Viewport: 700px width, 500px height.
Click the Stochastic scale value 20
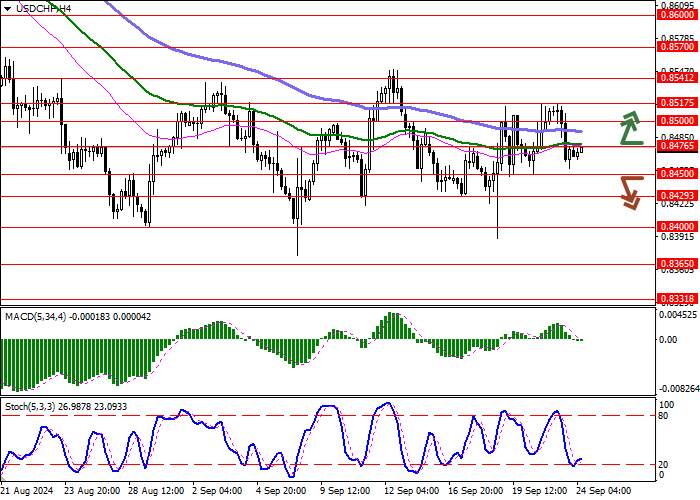click(x=664, y=465)
